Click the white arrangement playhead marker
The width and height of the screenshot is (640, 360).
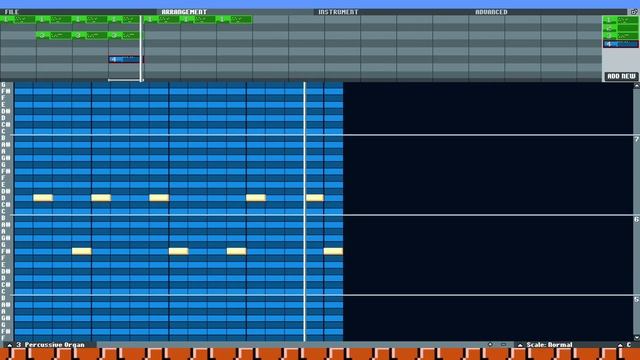click(141, 48)
